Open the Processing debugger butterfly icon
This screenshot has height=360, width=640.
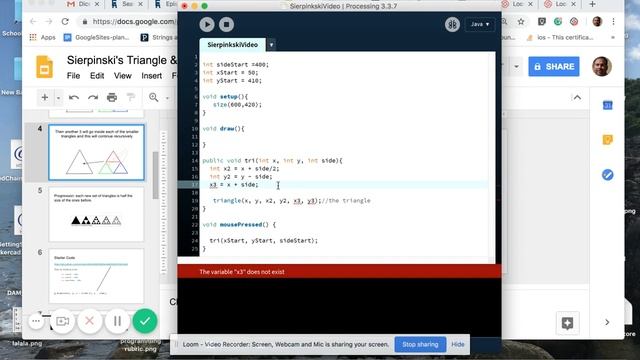pyautogui.click(x=452, y=24)
